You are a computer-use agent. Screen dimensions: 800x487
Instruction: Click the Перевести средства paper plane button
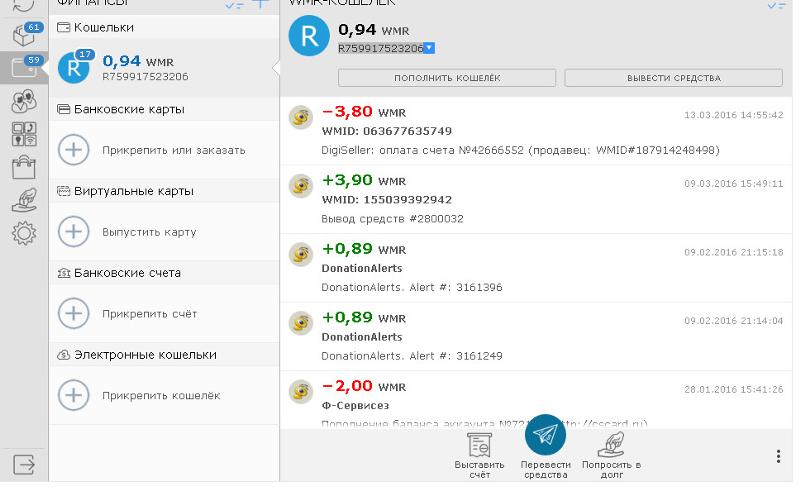[x=545, y=434]
